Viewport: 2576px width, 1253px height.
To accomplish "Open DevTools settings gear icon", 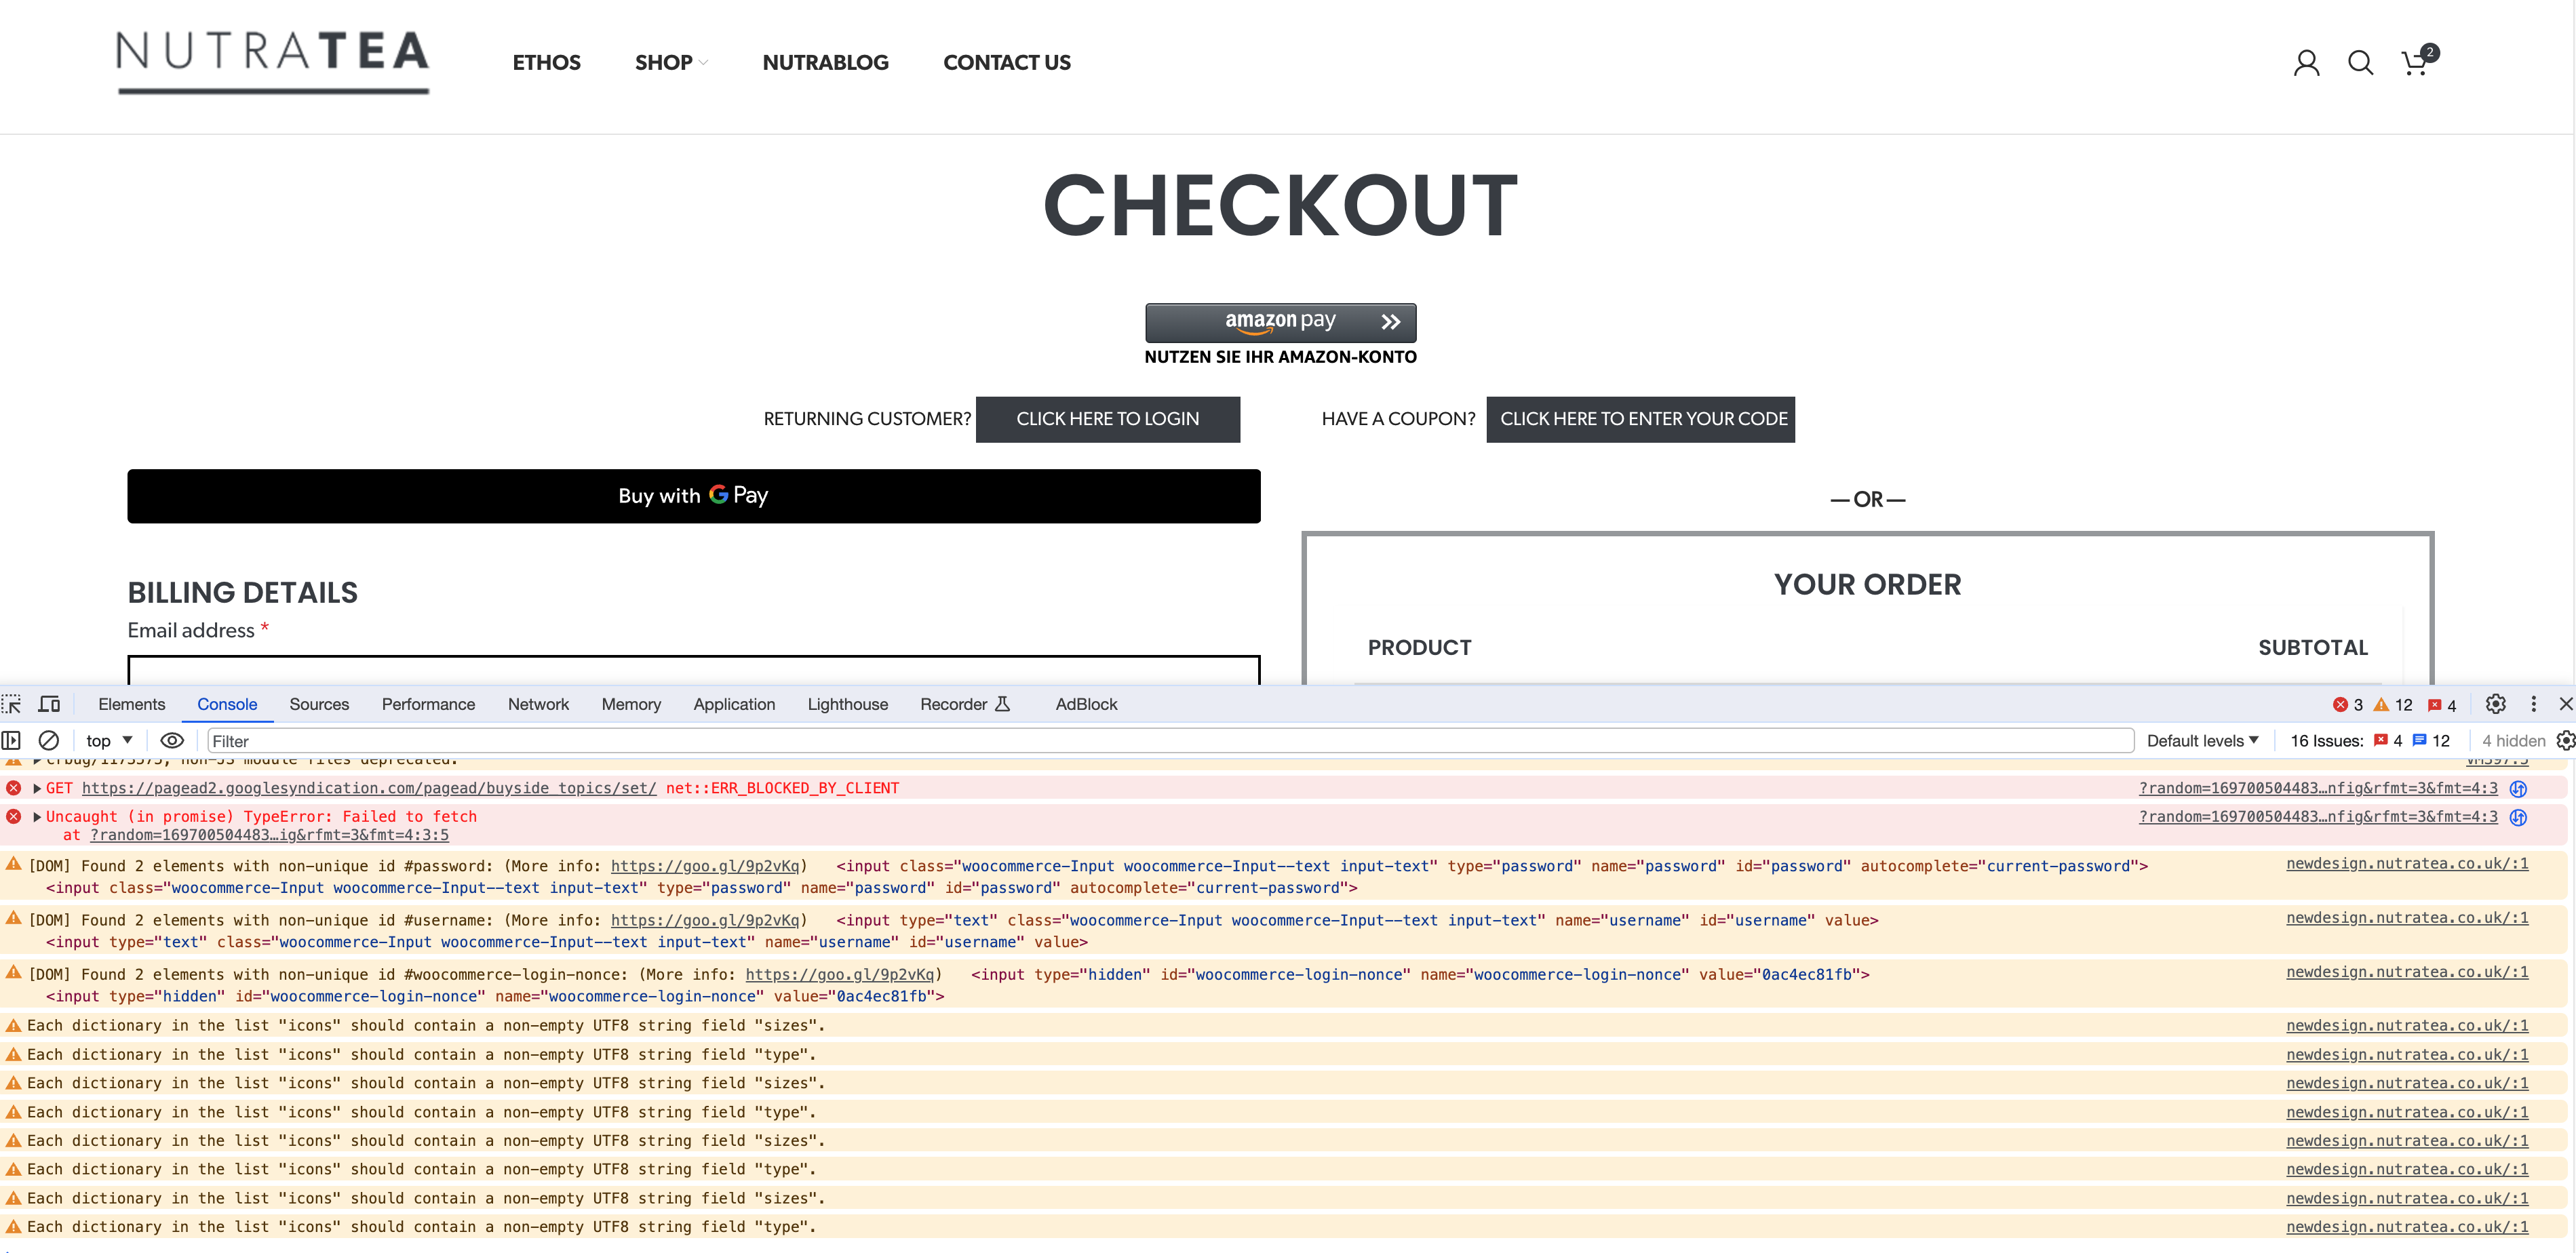I will click(x=2495, y=704).
